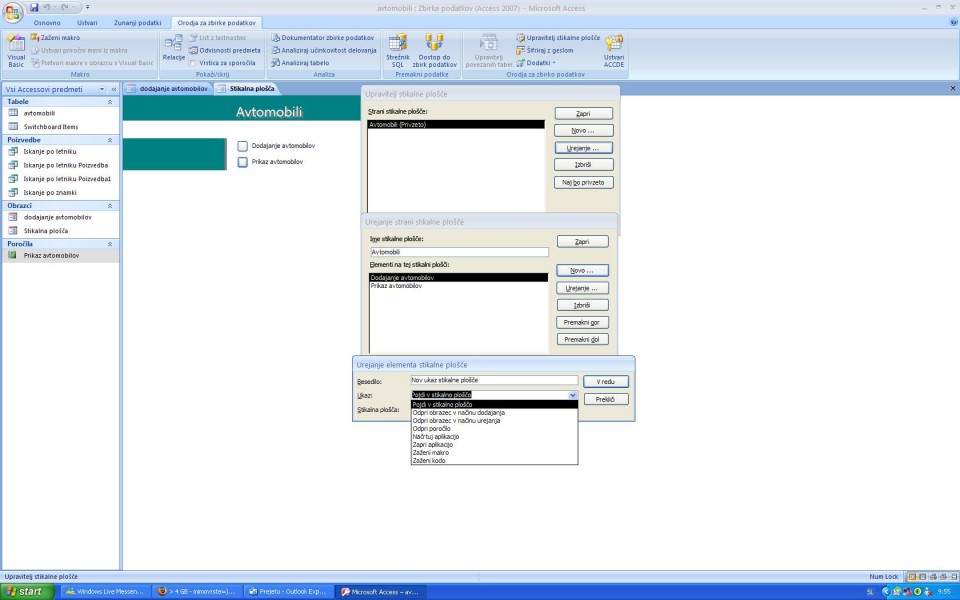Image resolution: width=960 pixels, height=600 pixels.
Task: Save with the Quick Access floppy icon
Action: pyautogui.click(x=34, y=7)
